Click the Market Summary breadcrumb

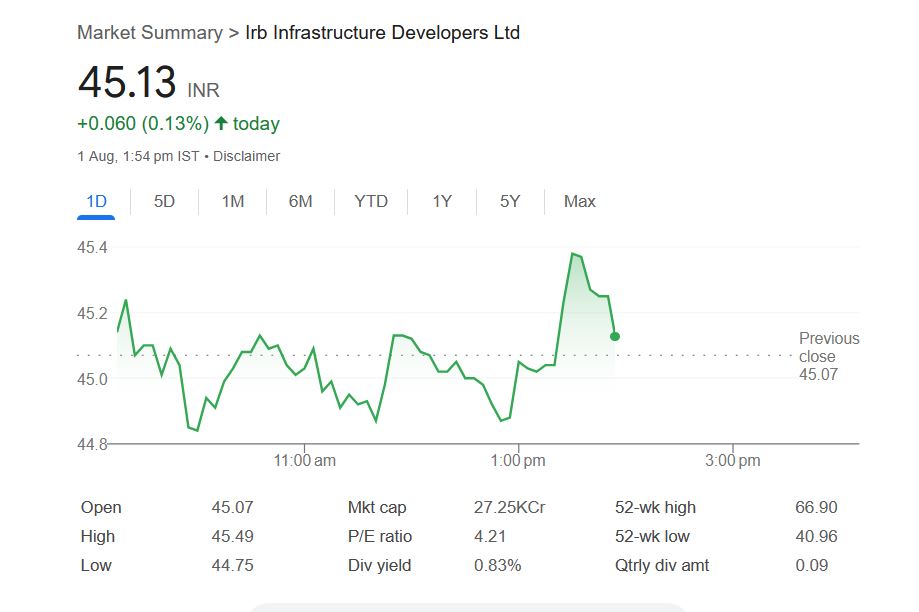point(150,32)
